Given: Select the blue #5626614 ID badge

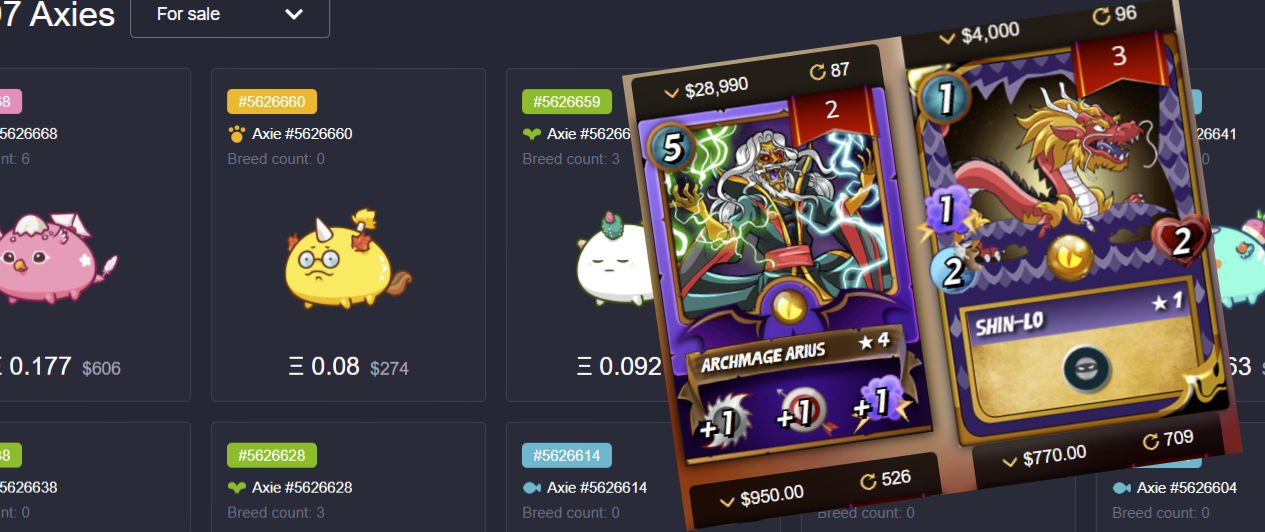Looking at the screenshot, I should (567, 456).
